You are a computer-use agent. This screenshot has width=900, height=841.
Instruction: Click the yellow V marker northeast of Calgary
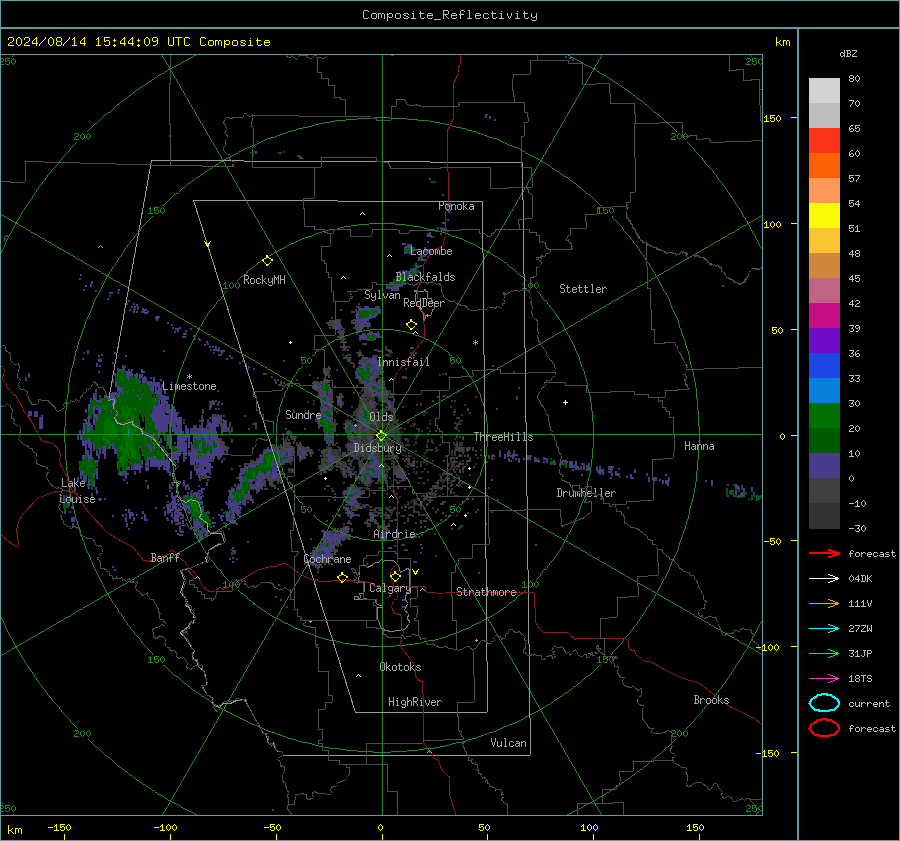416,572
